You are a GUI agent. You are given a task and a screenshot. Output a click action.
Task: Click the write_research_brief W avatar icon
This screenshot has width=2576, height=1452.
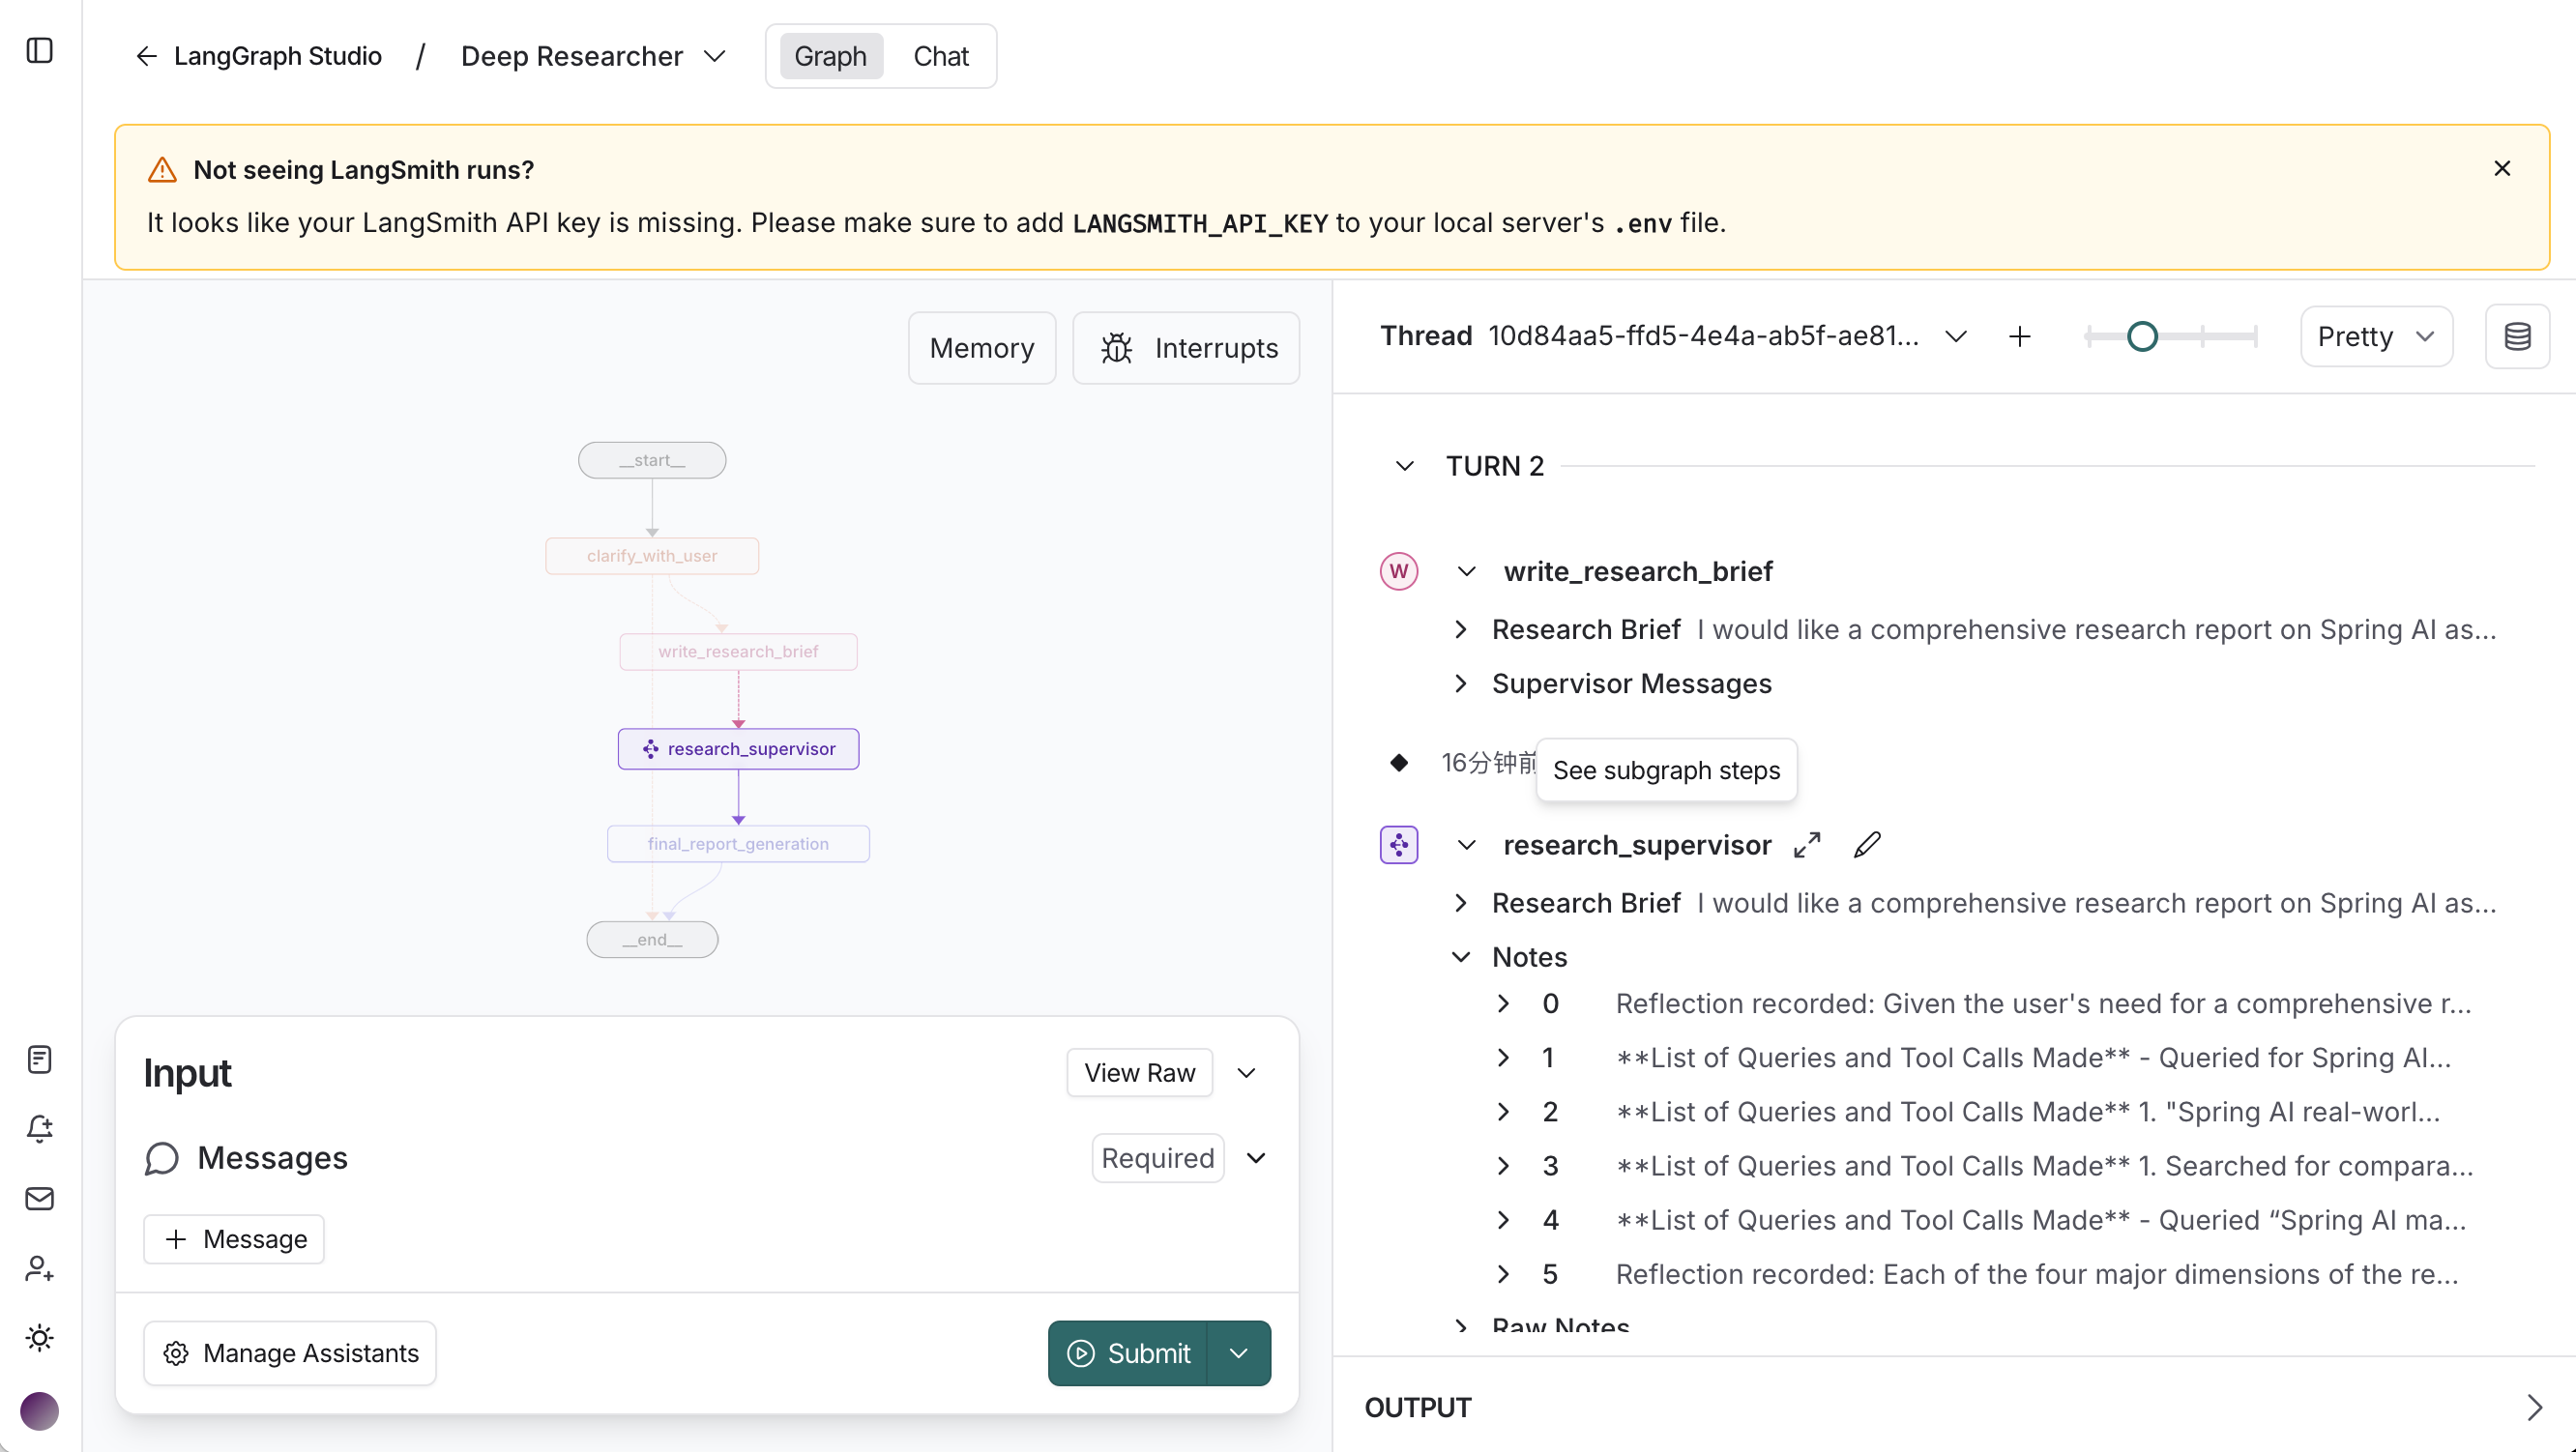(1398, 571)
